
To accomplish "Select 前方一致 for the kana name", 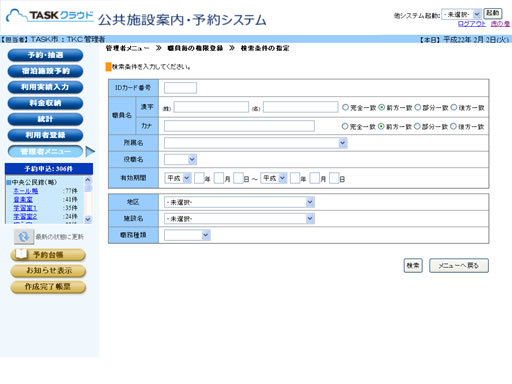I will (381, 126).
